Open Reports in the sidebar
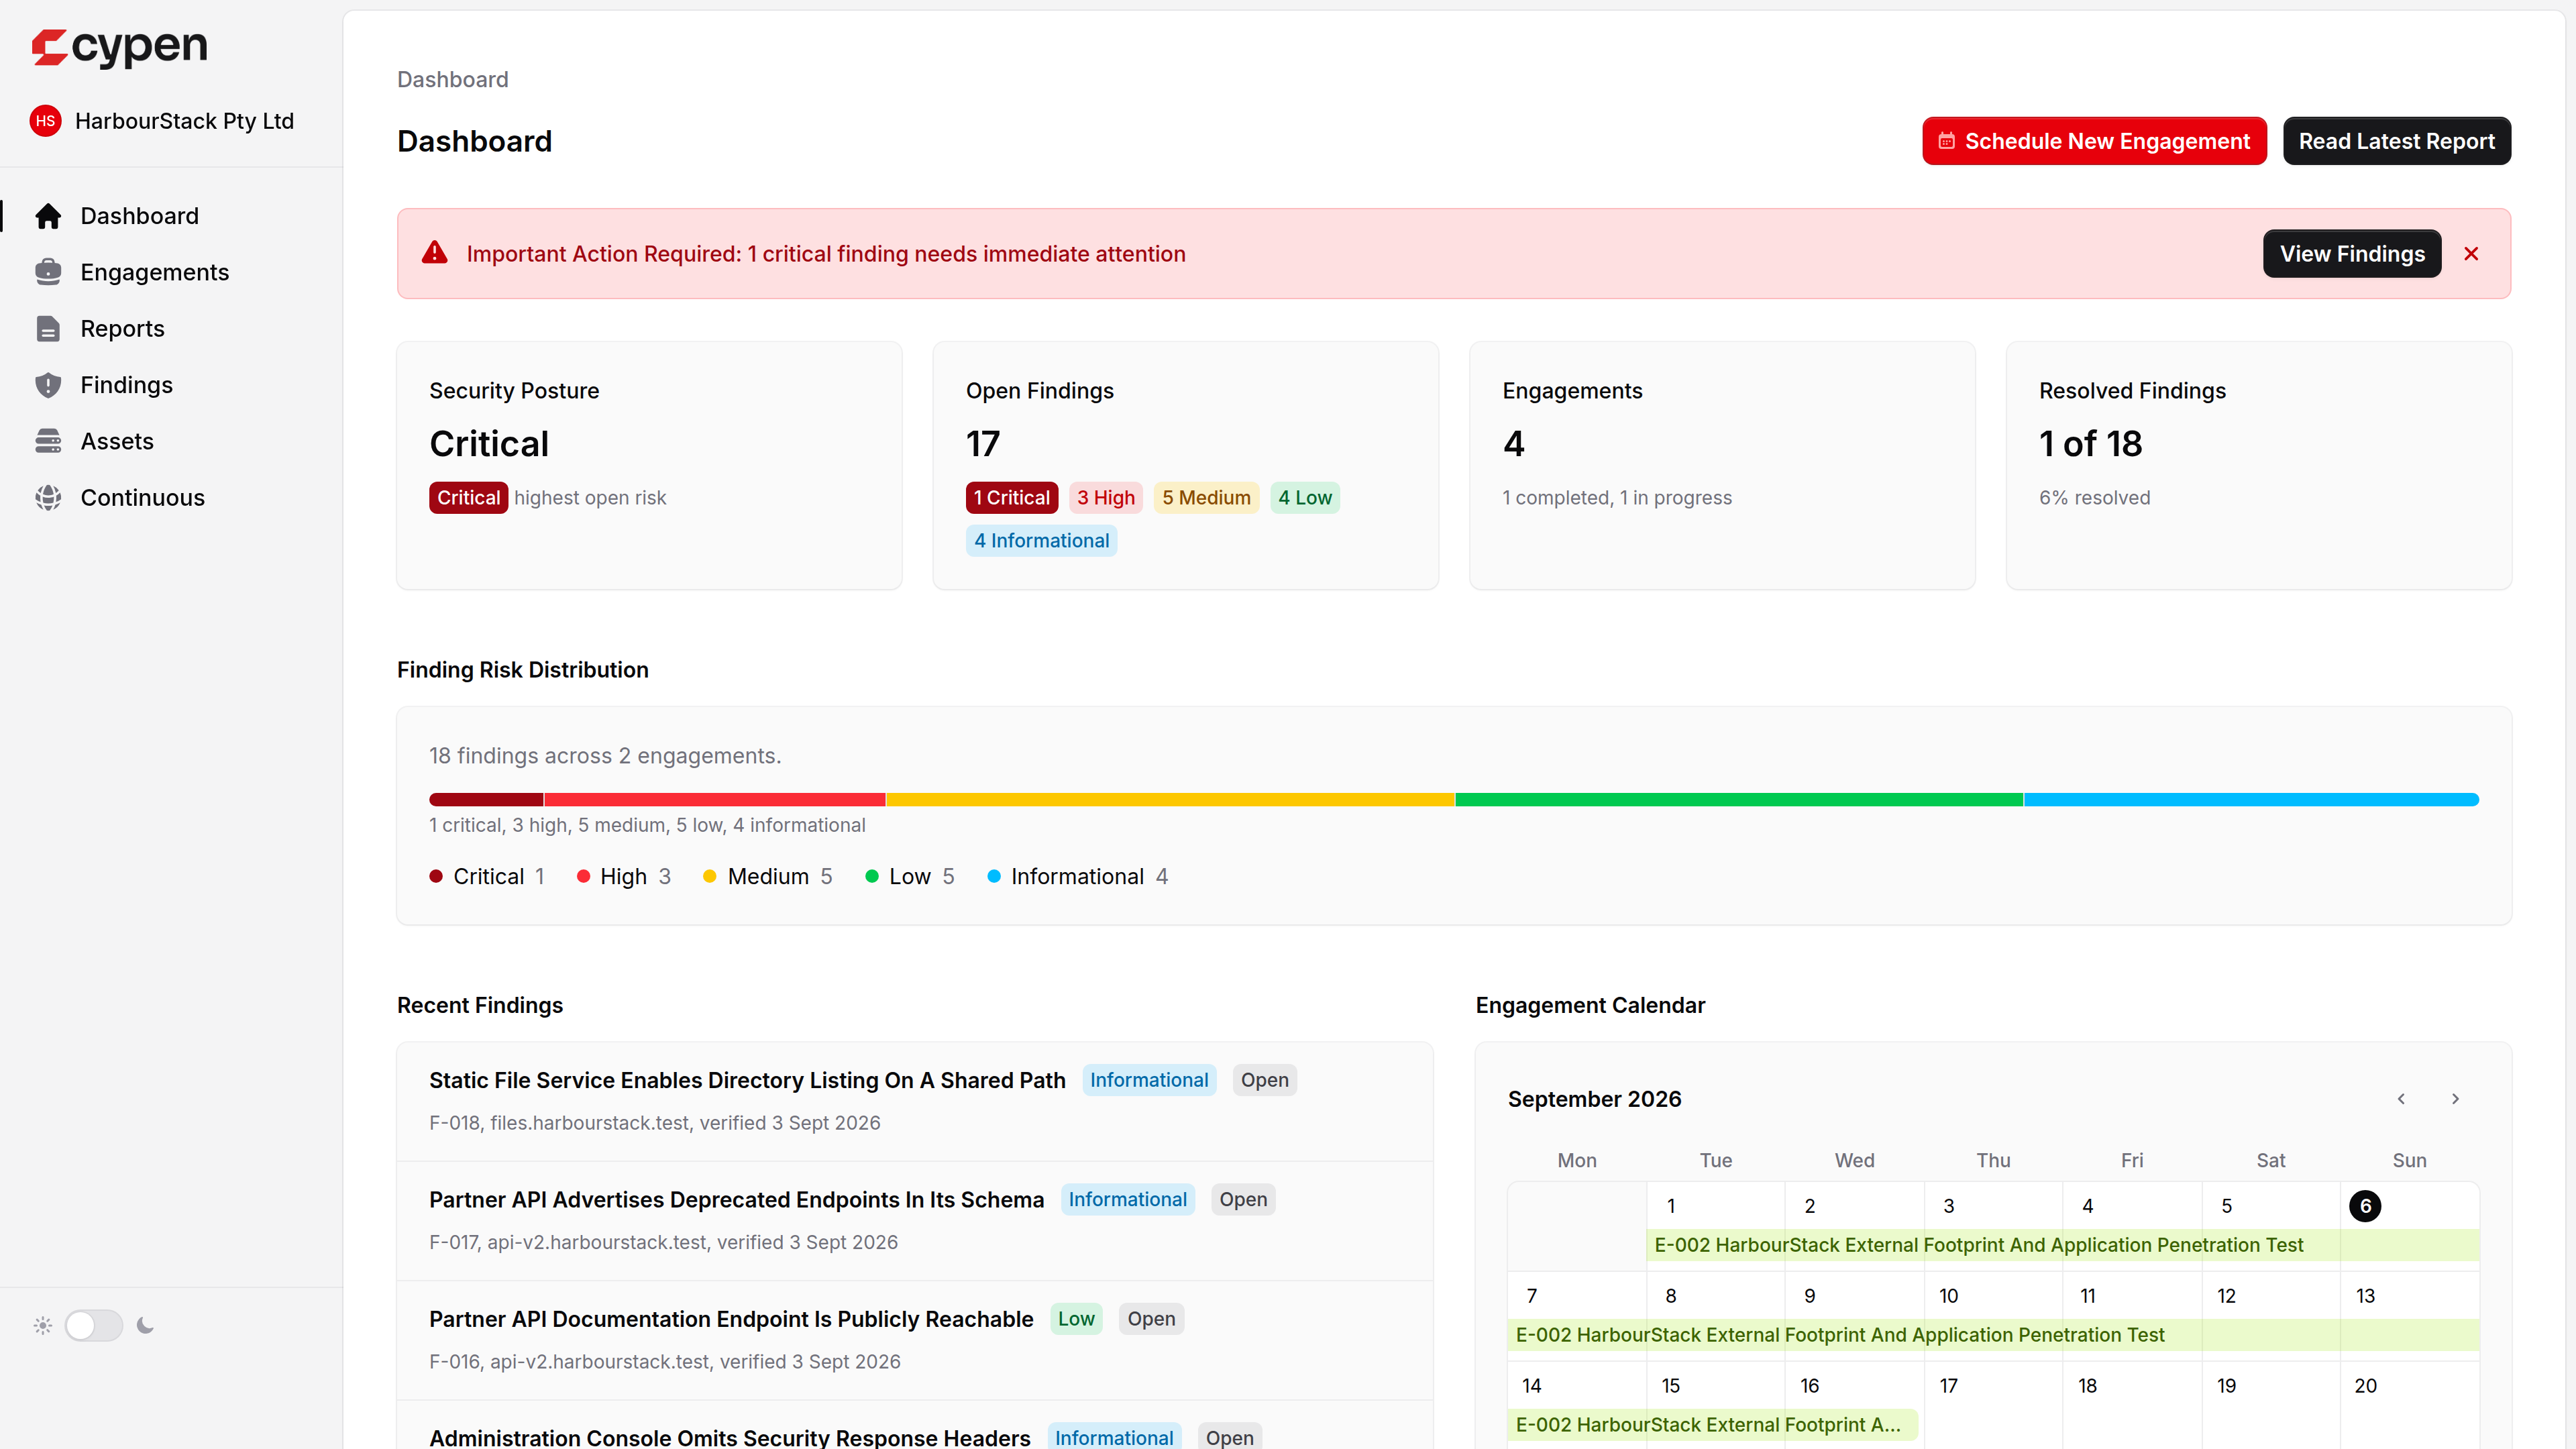Viewport: 2576px width, 1449px height. click(x=171, y=329)
